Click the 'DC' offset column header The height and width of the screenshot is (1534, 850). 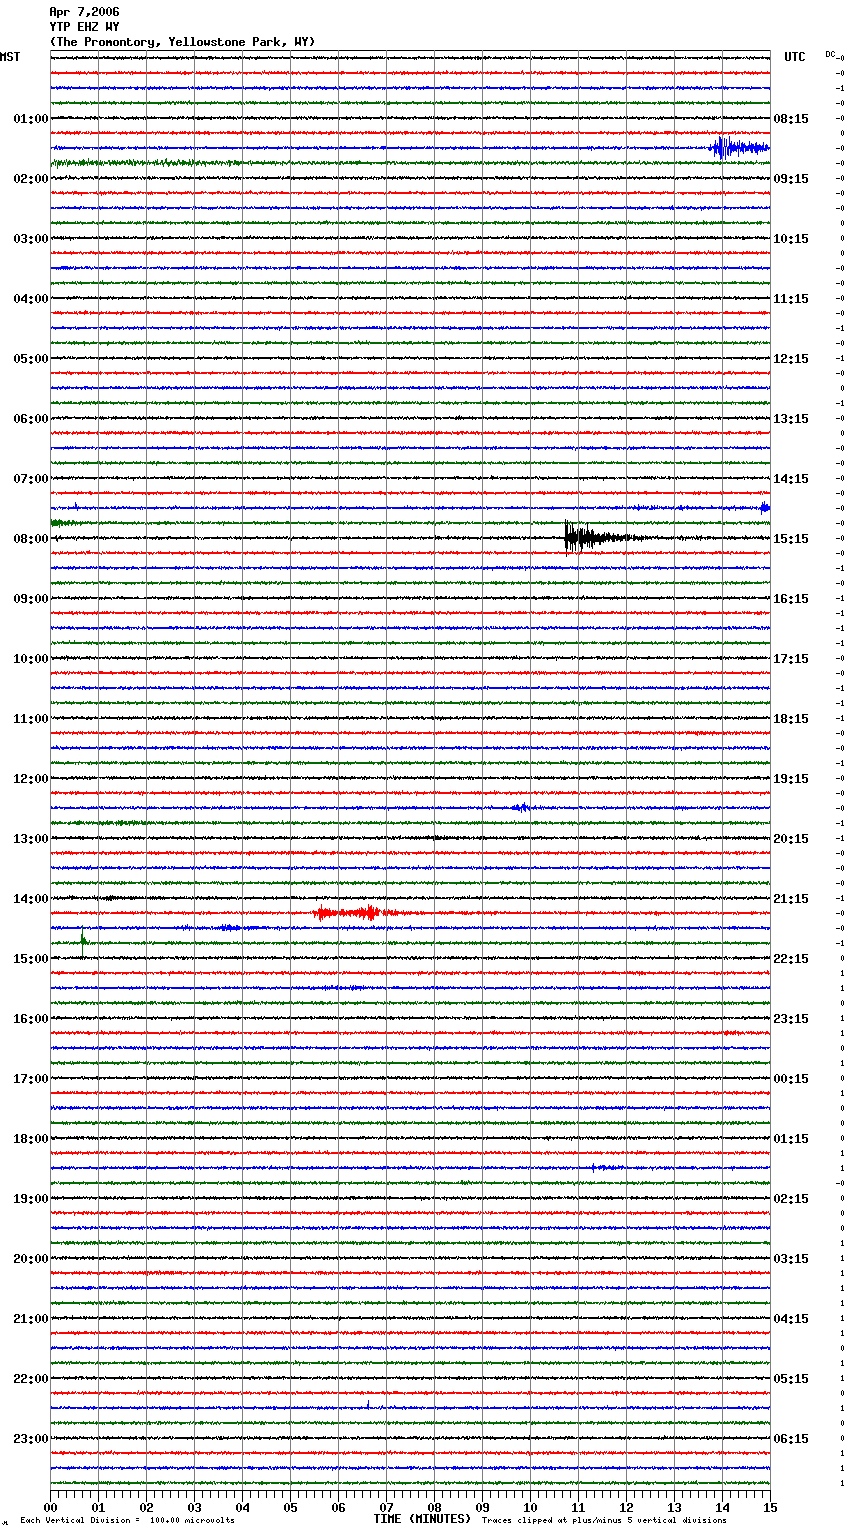coord(830,54)
